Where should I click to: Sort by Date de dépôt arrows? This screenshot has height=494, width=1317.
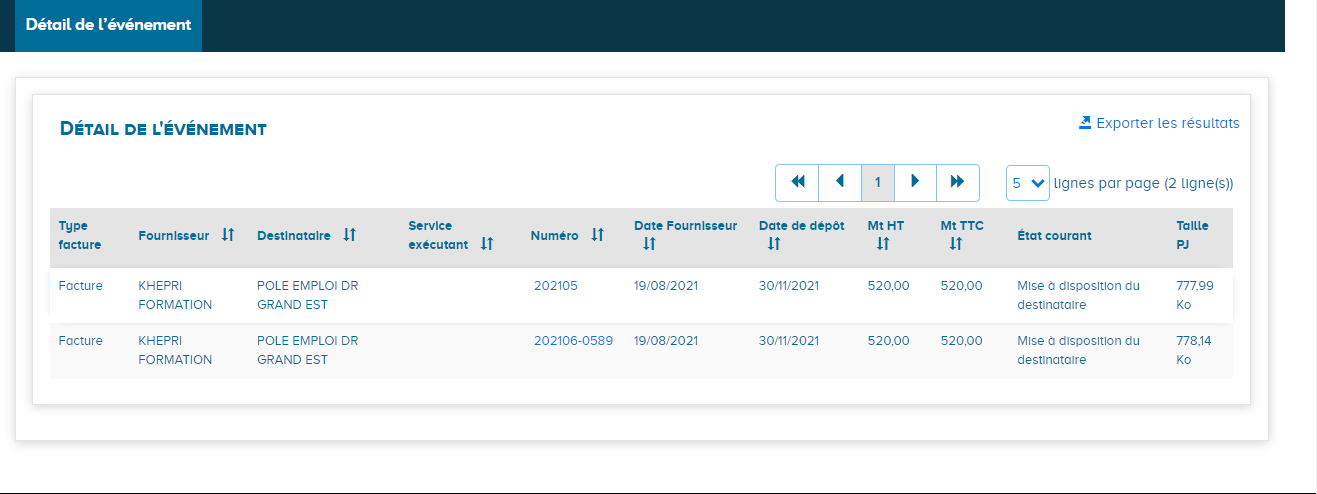click(773, 244)
